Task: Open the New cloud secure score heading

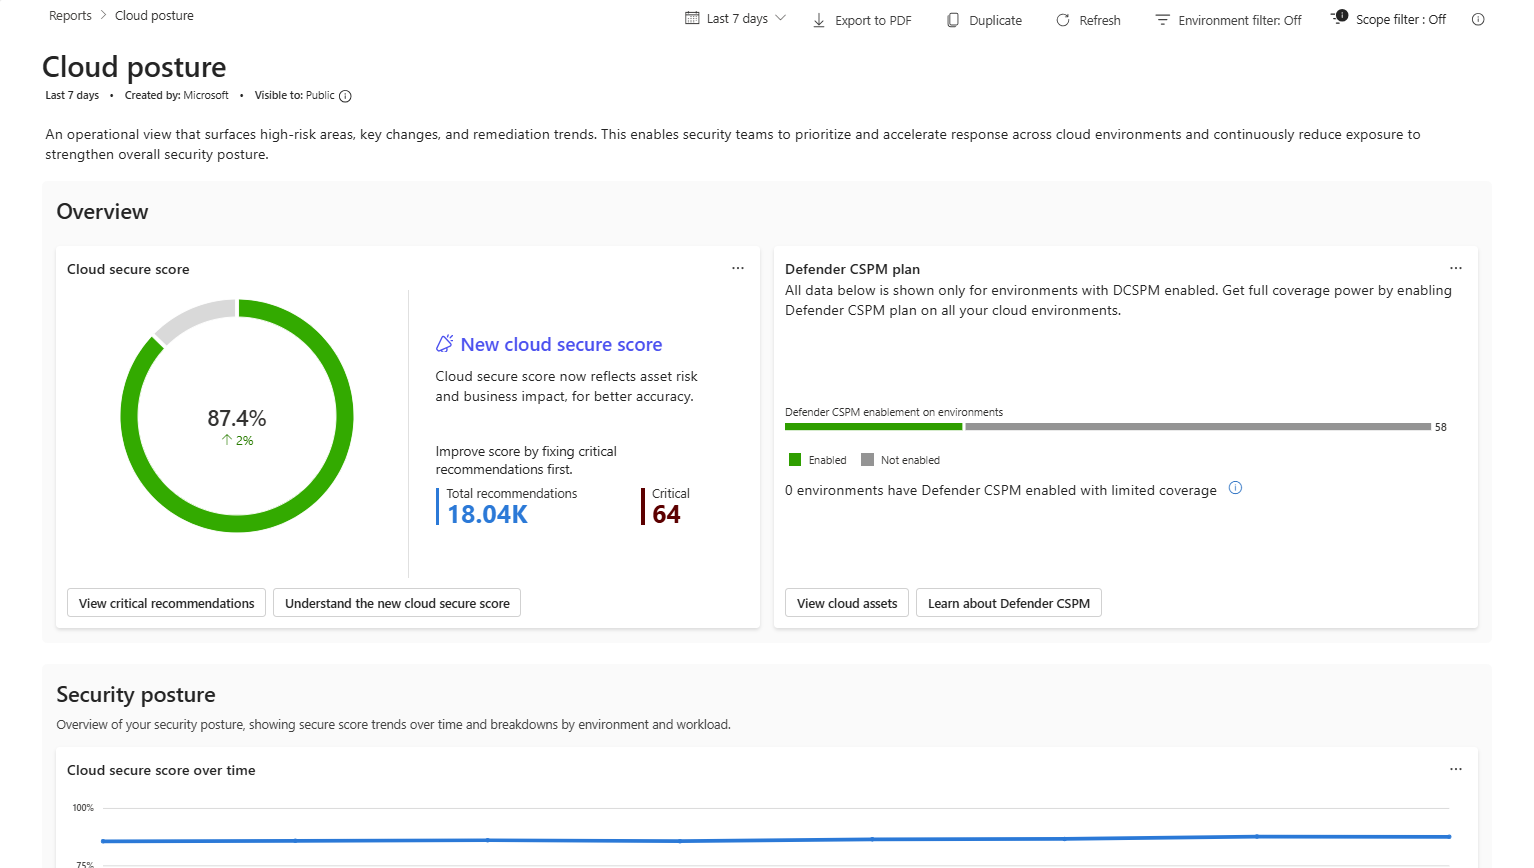Action: click(561, 344)
